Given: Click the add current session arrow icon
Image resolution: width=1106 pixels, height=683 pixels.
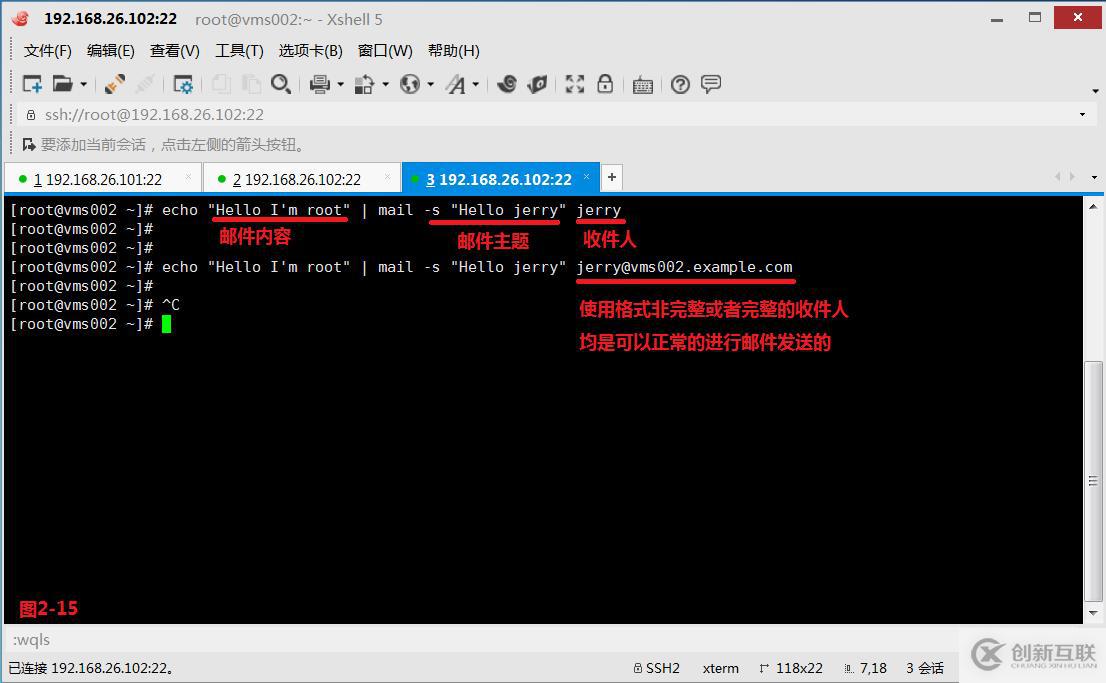Looking at the screenshot, I should point(29,145).
